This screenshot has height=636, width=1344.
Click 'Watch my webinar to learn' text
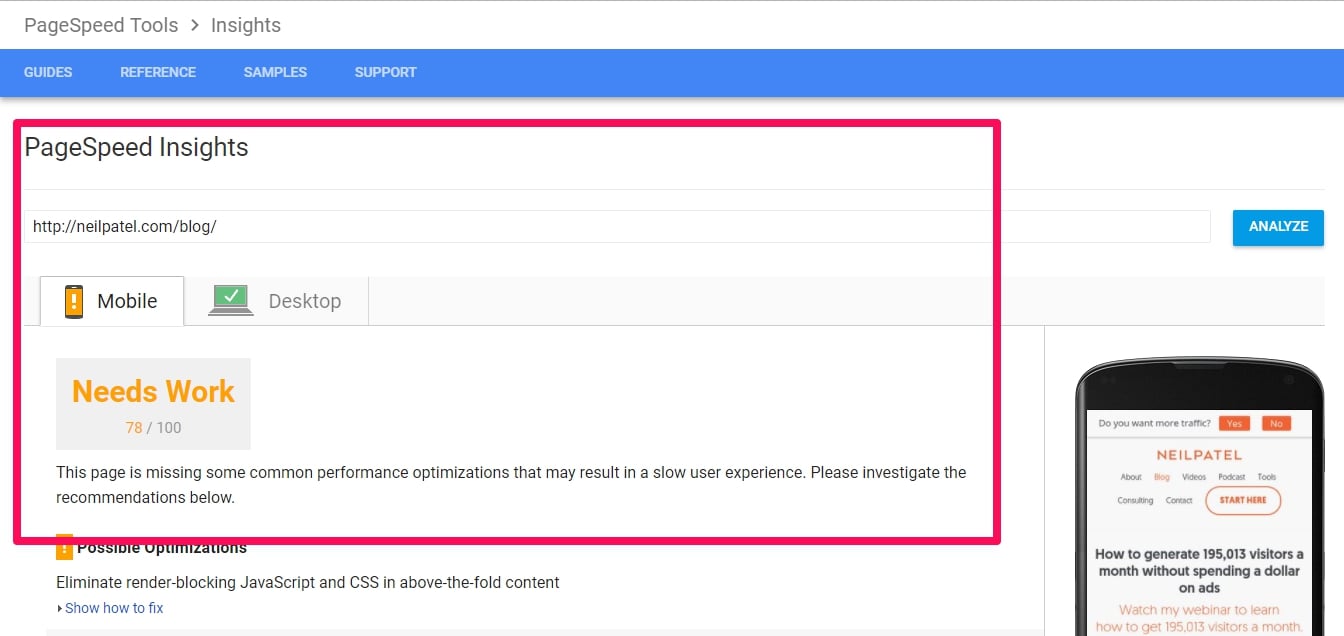tap(1199, 610)
